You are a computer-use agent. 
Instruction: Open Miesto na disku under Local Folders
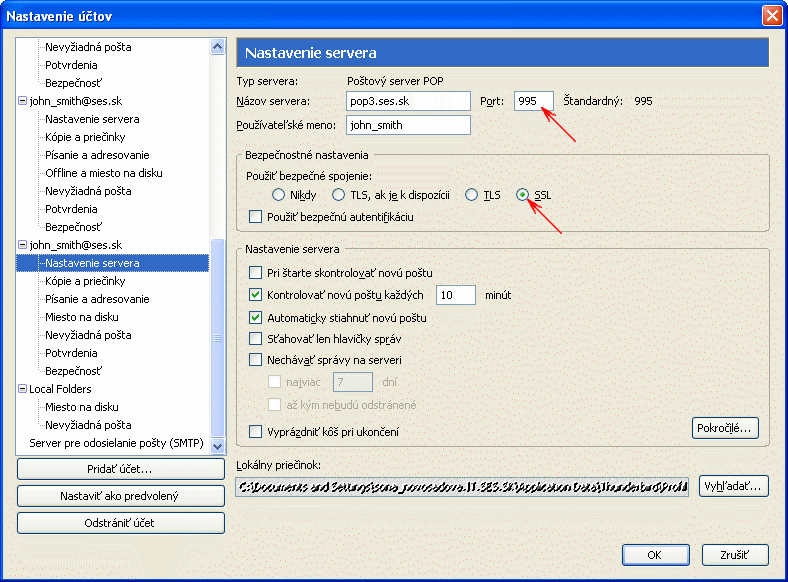coord(82,407)
